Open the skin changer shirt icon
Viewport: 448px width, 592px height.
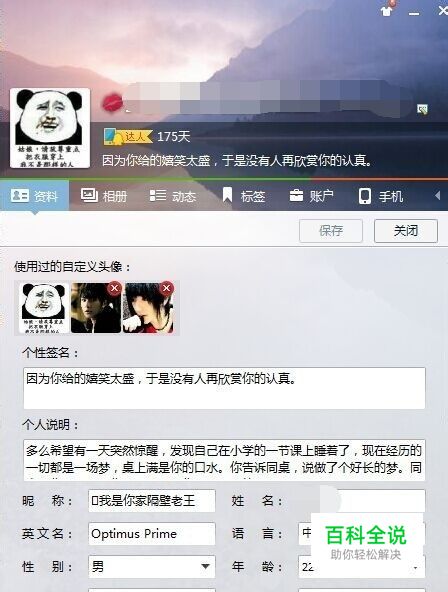click(386, 11)
